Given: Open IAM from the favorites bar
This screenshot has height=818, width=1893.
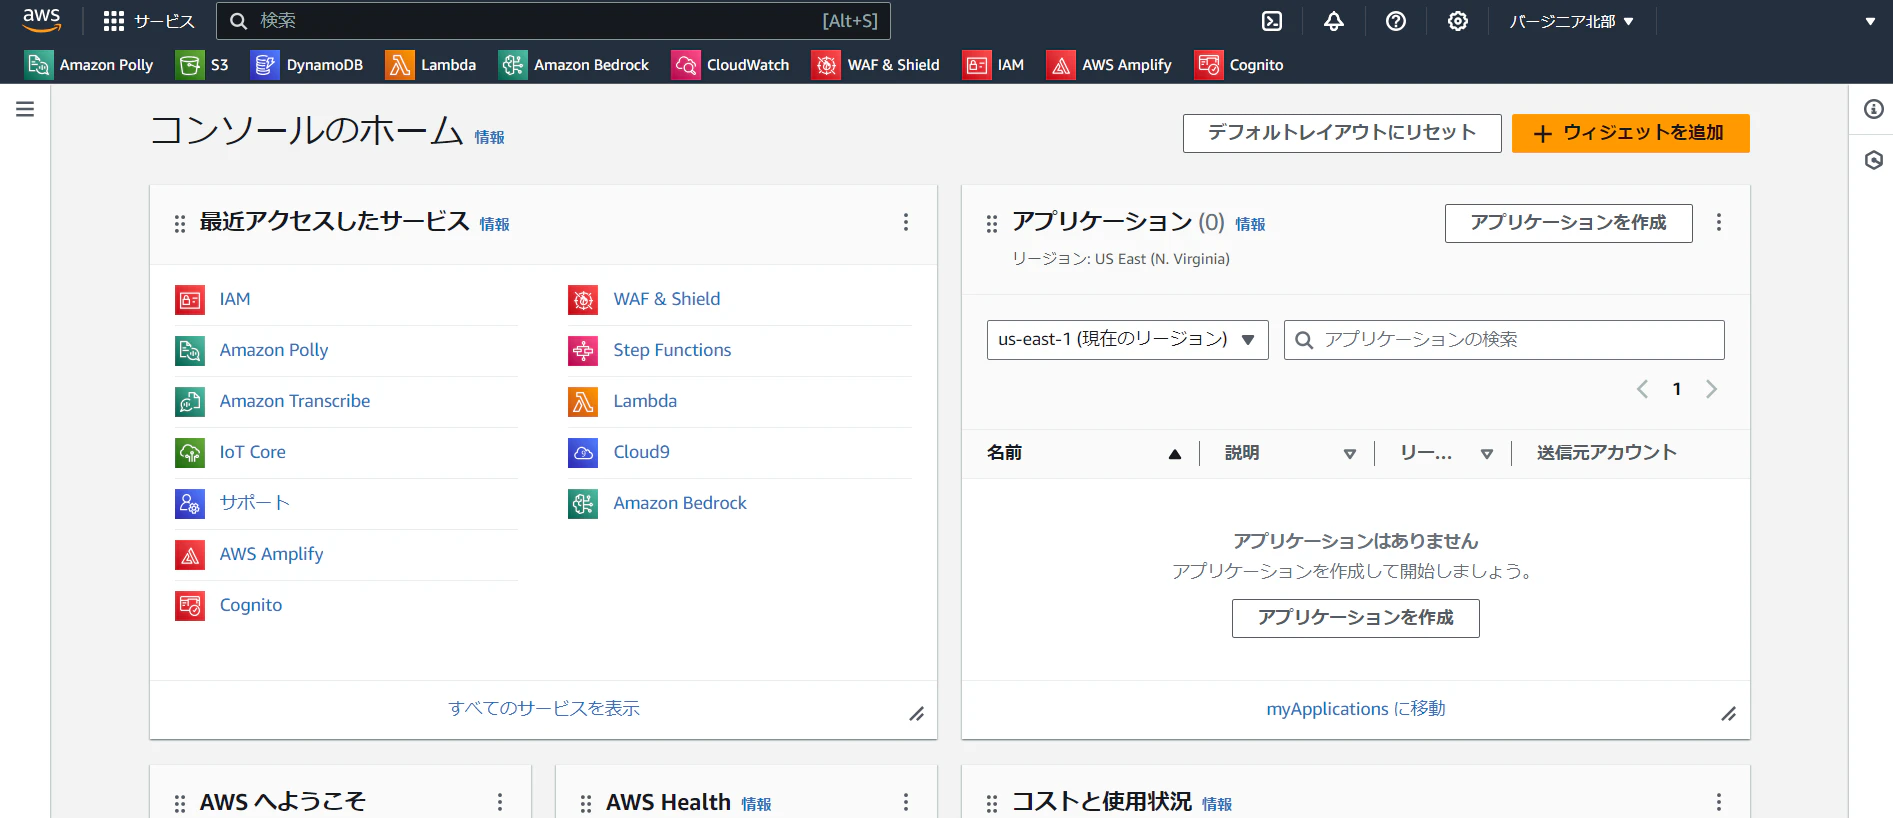Looking at the screenshot, I should click(993, 65).
